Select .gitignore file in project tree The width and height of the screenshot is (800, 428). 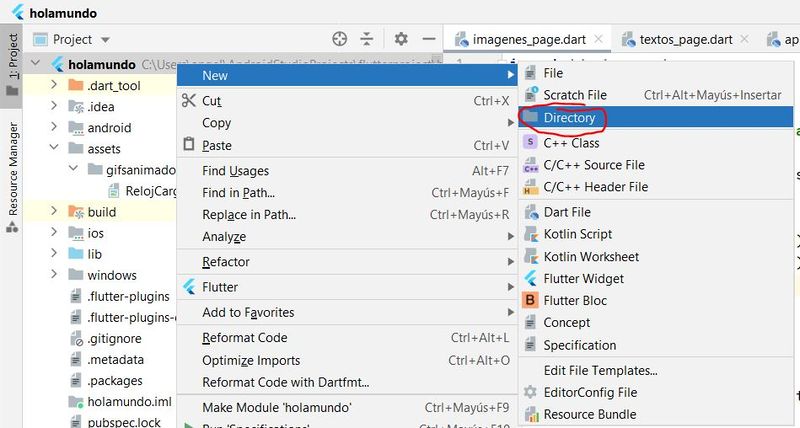(106, 338)
